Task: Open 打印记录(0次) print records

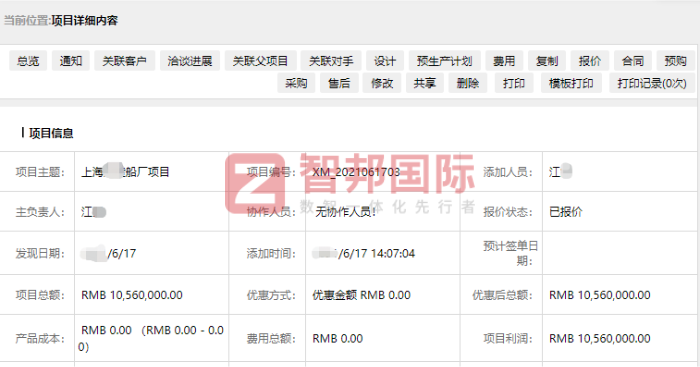Action: pos(652,83)
